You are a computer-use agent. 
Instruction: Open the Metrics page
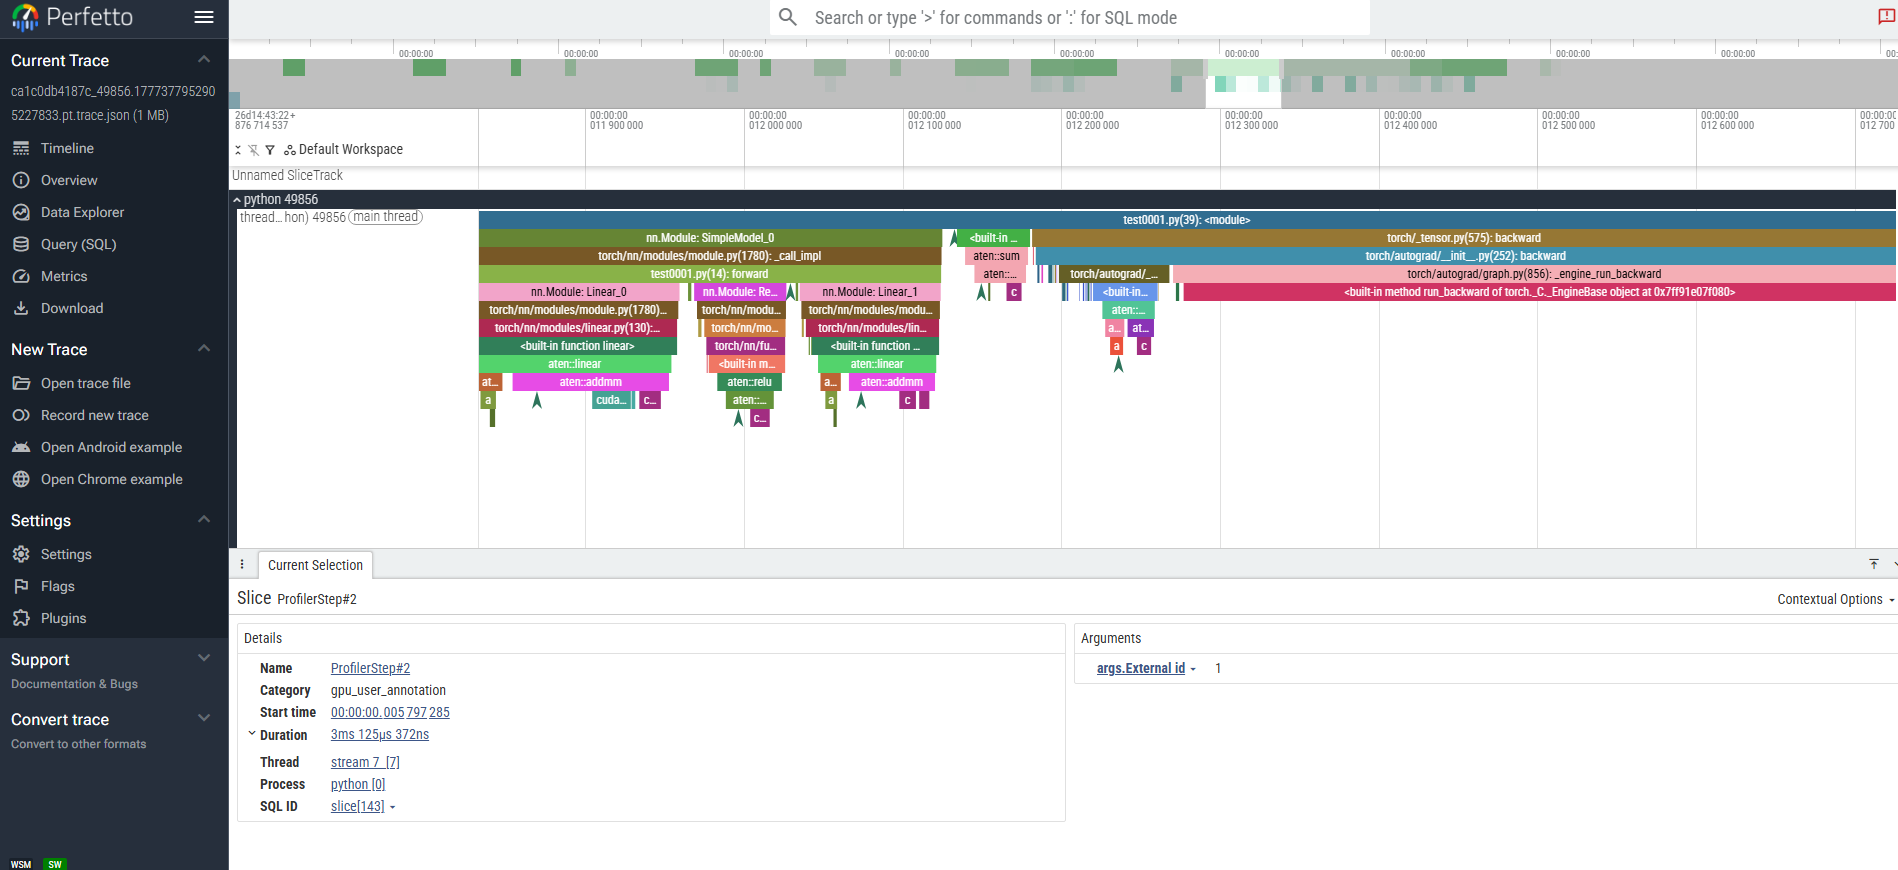coord(64,276)
